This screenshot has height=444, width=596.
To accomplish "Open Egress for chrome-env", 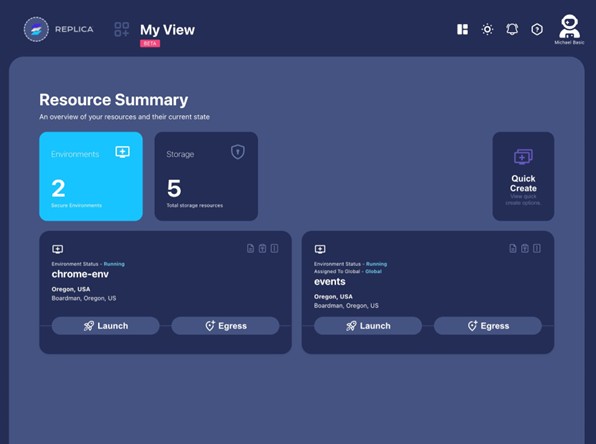I will click(x=225, y=326).
